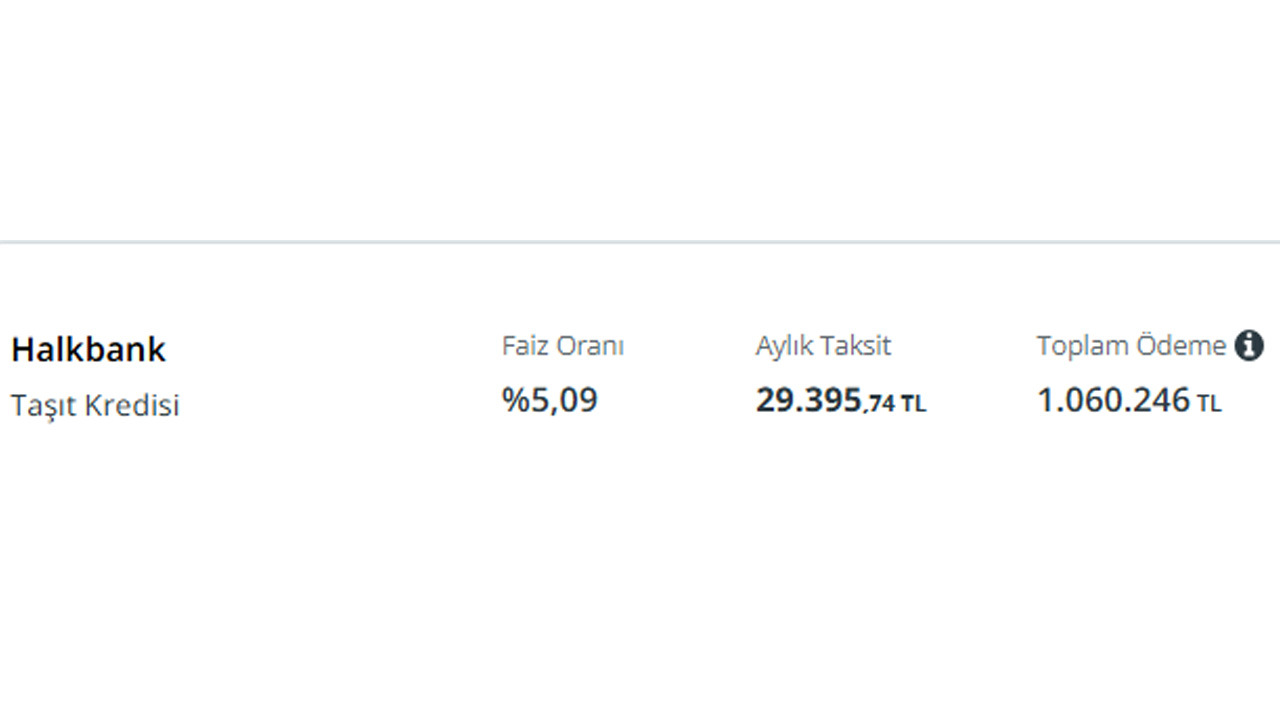Click the word Oranı in Faiz Oranı

590,346
